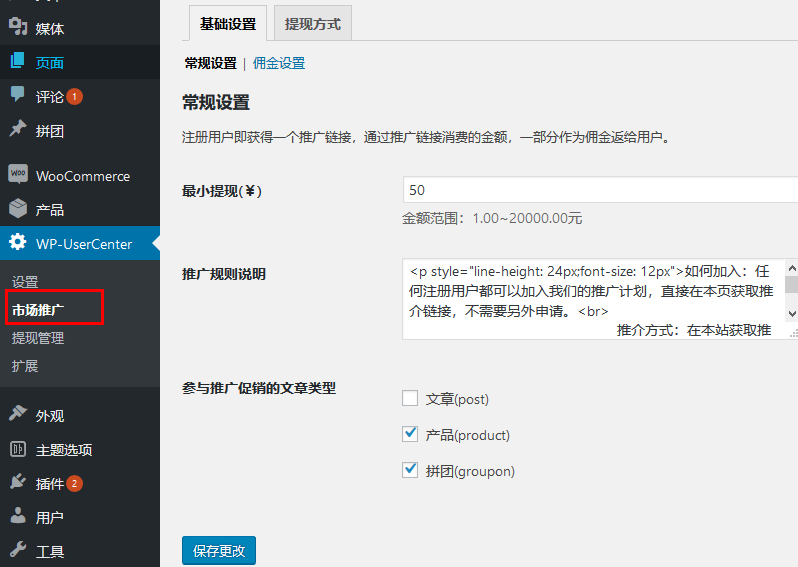Image resolution: width=798 pixels, height=567 pixels.
Task: Click the 常规设置 section heading
Action: (x=216, y=102)
